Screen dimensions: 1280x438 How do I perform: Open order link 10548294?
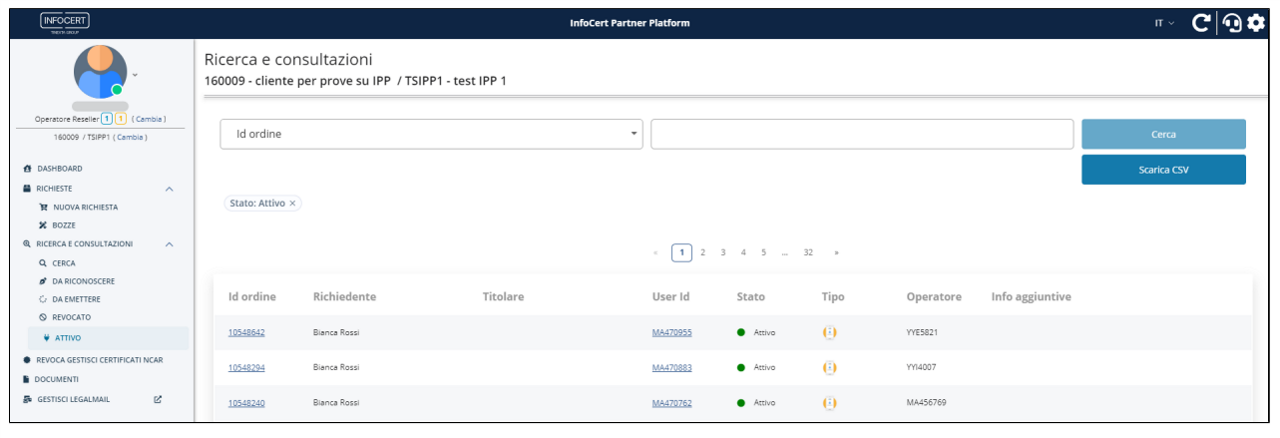point(246,367)
